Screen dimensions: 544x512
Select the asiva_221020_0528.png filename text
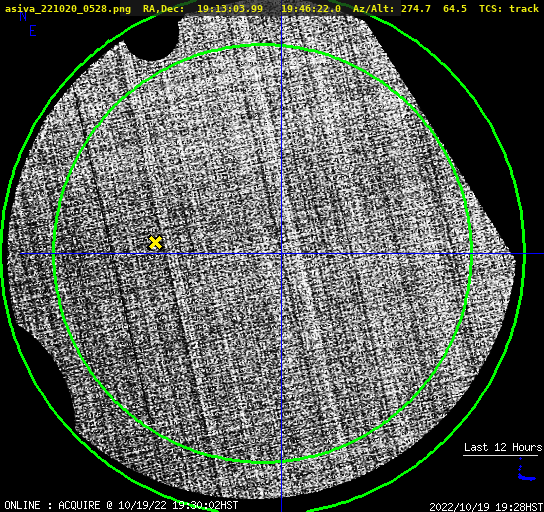[68, 9]
